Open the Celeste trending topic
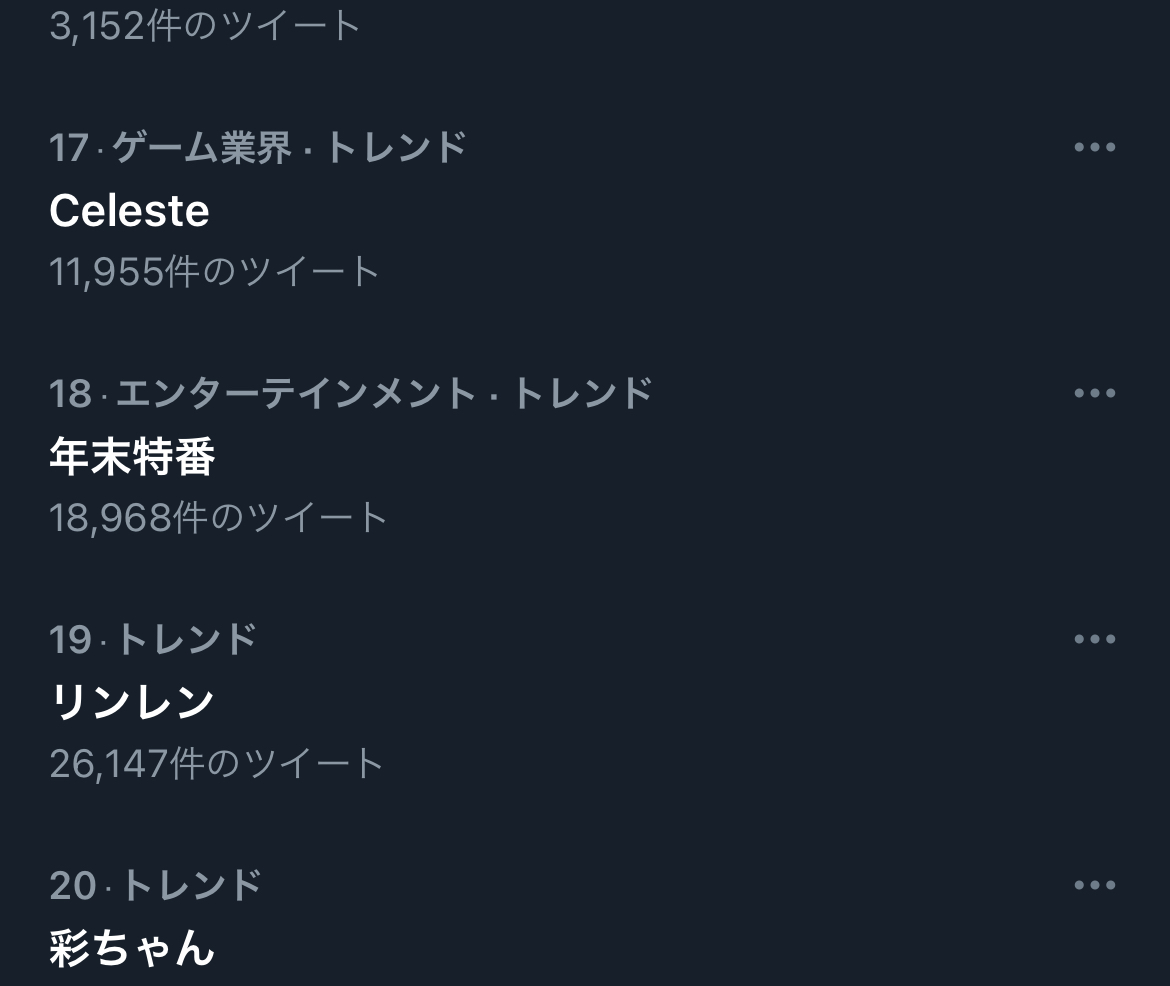 (129, 210)
